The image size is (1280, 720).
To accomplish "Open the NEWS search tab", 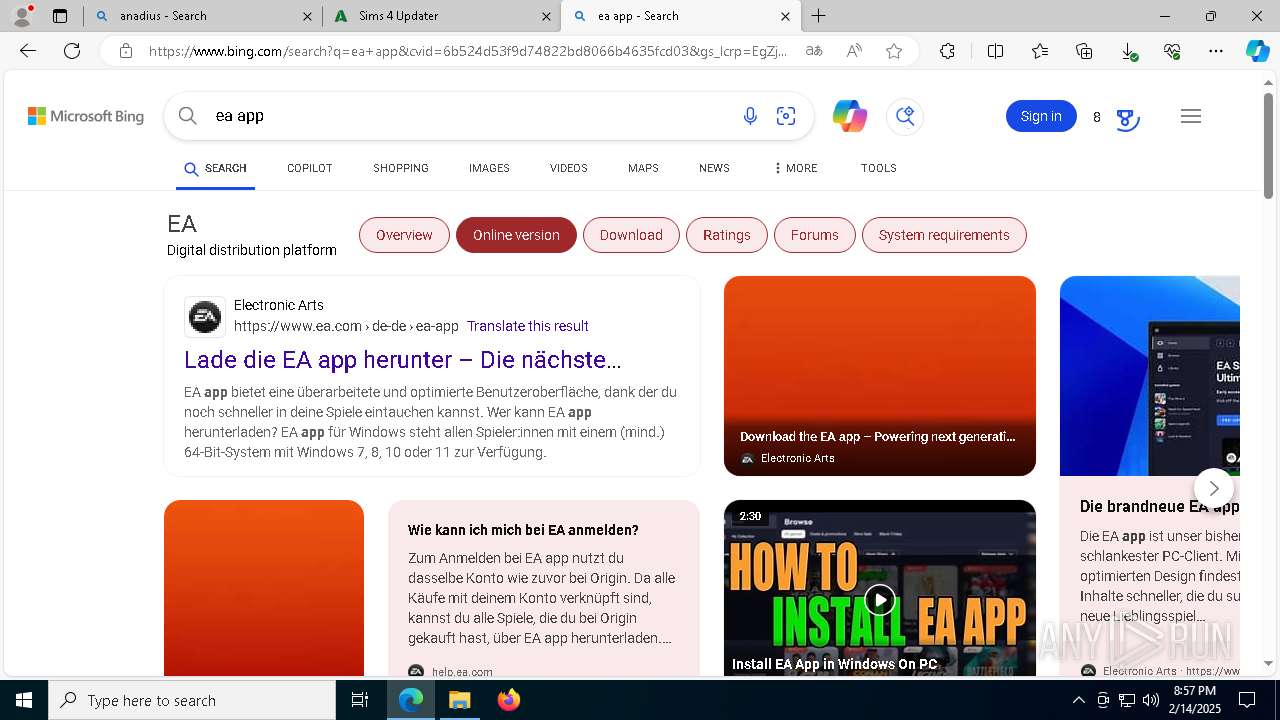I will tap(714, 168).
